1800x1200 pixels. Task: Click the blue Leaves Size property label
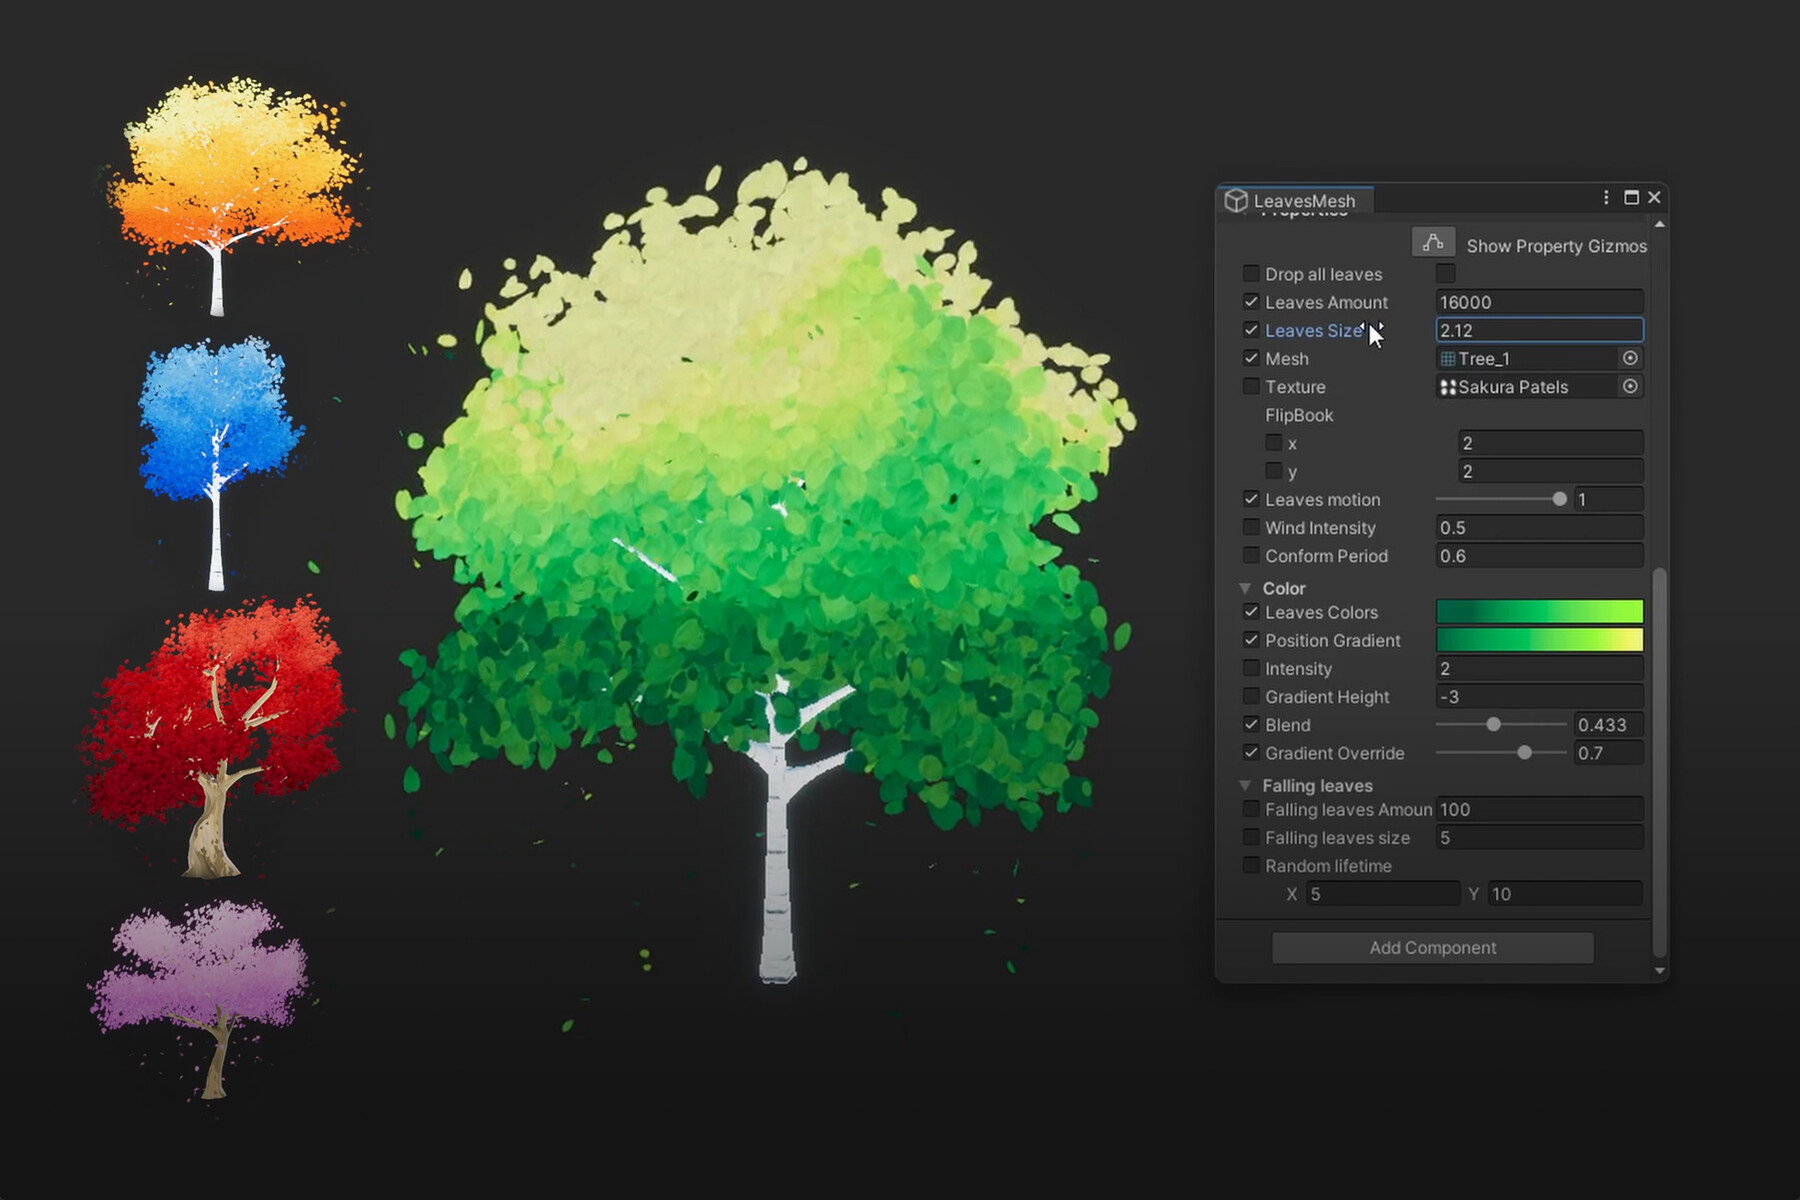point(1310,330)
